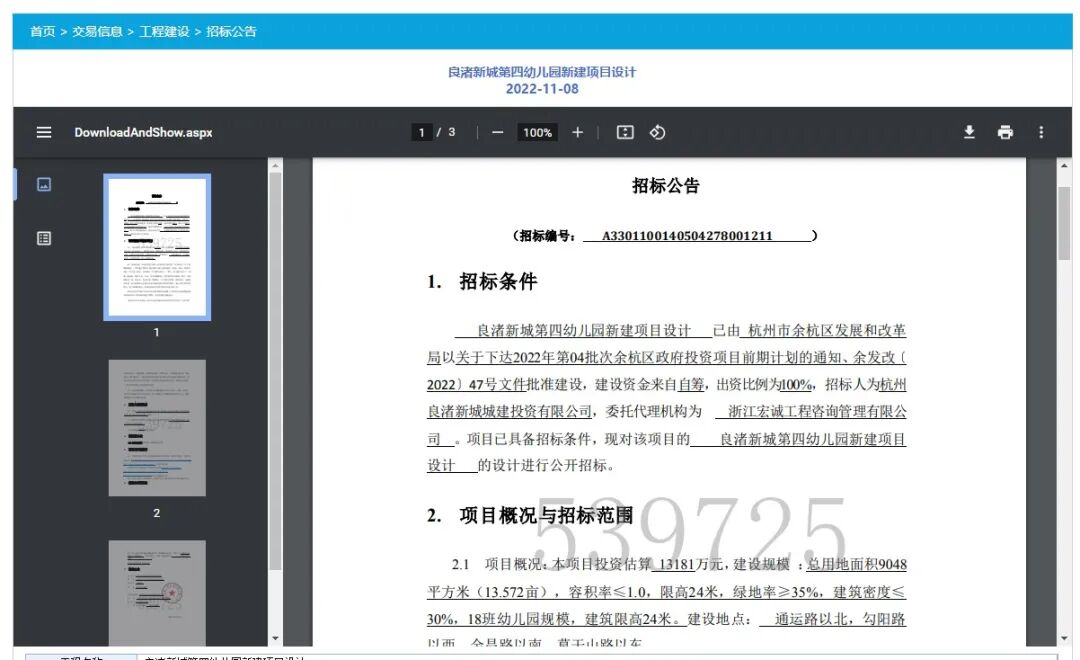Viewport: 1080px width, 660px height.
Task: Rotate the document counterclockwise
Action: tap(657, 132)
